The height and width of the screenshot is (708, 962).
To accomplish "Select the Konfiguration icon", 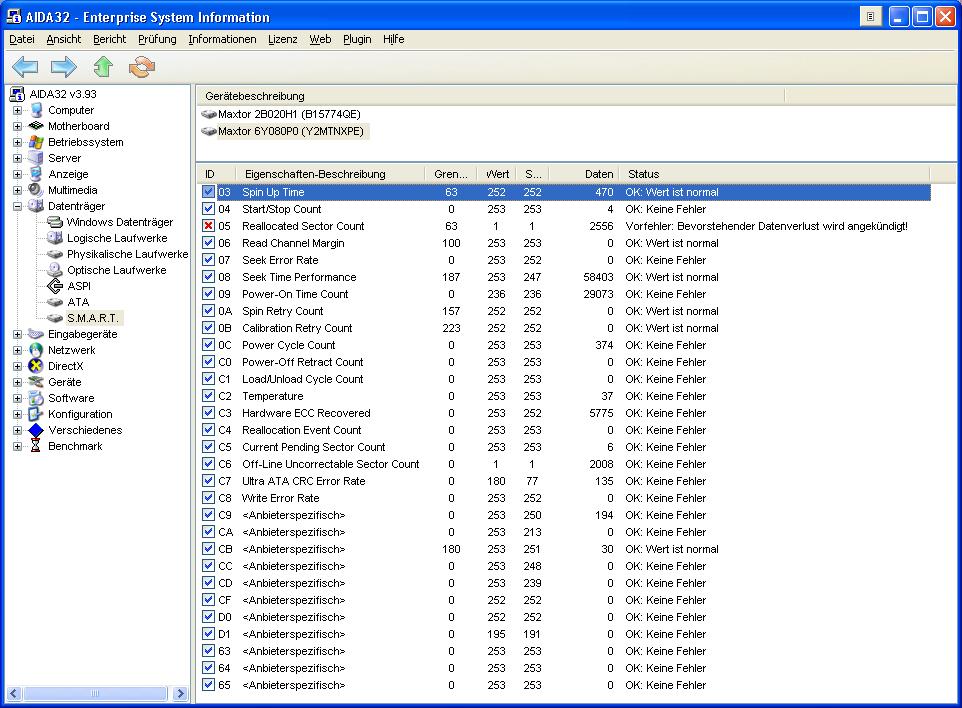I will [x=36, y=414].
